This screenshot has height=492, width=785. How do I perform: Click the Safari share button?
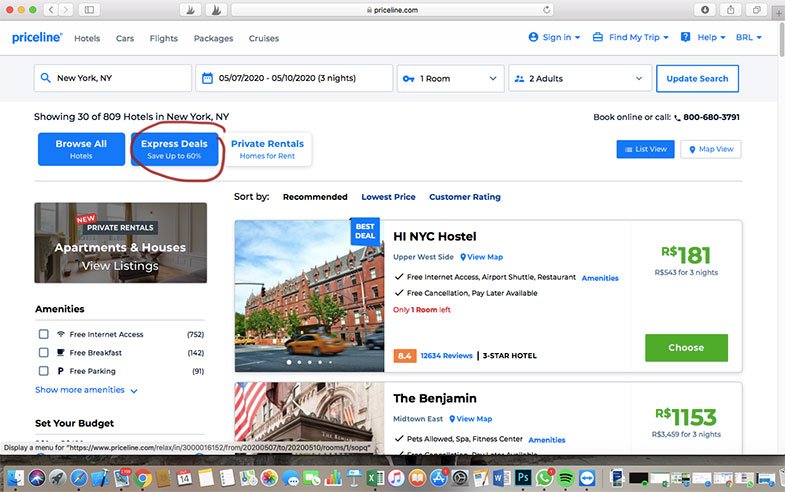click(731, 10)
